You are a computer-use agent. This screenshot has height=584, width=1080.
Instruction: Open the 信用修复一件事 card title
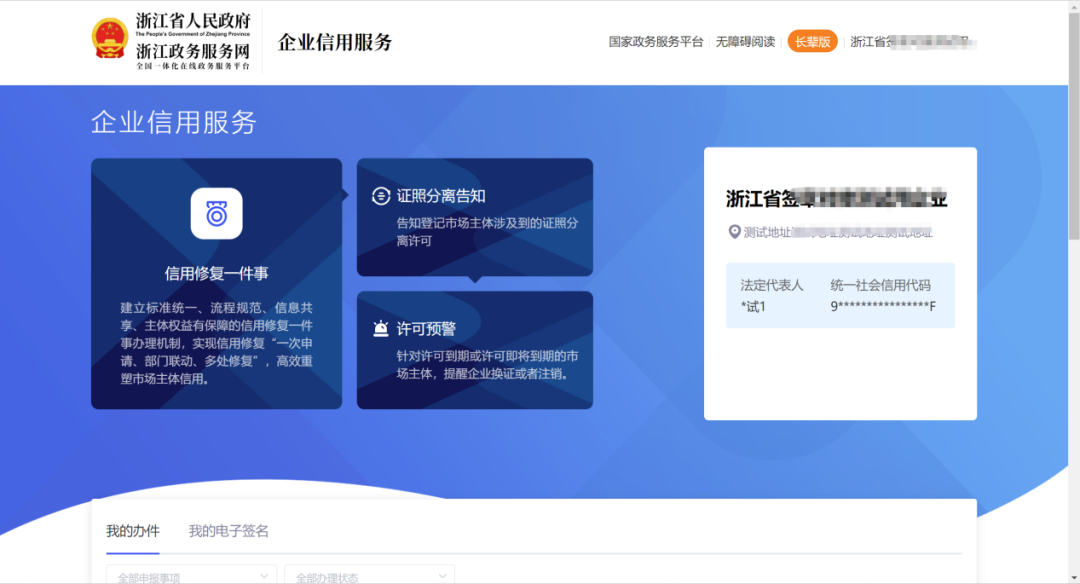click(x=216, y=273)
